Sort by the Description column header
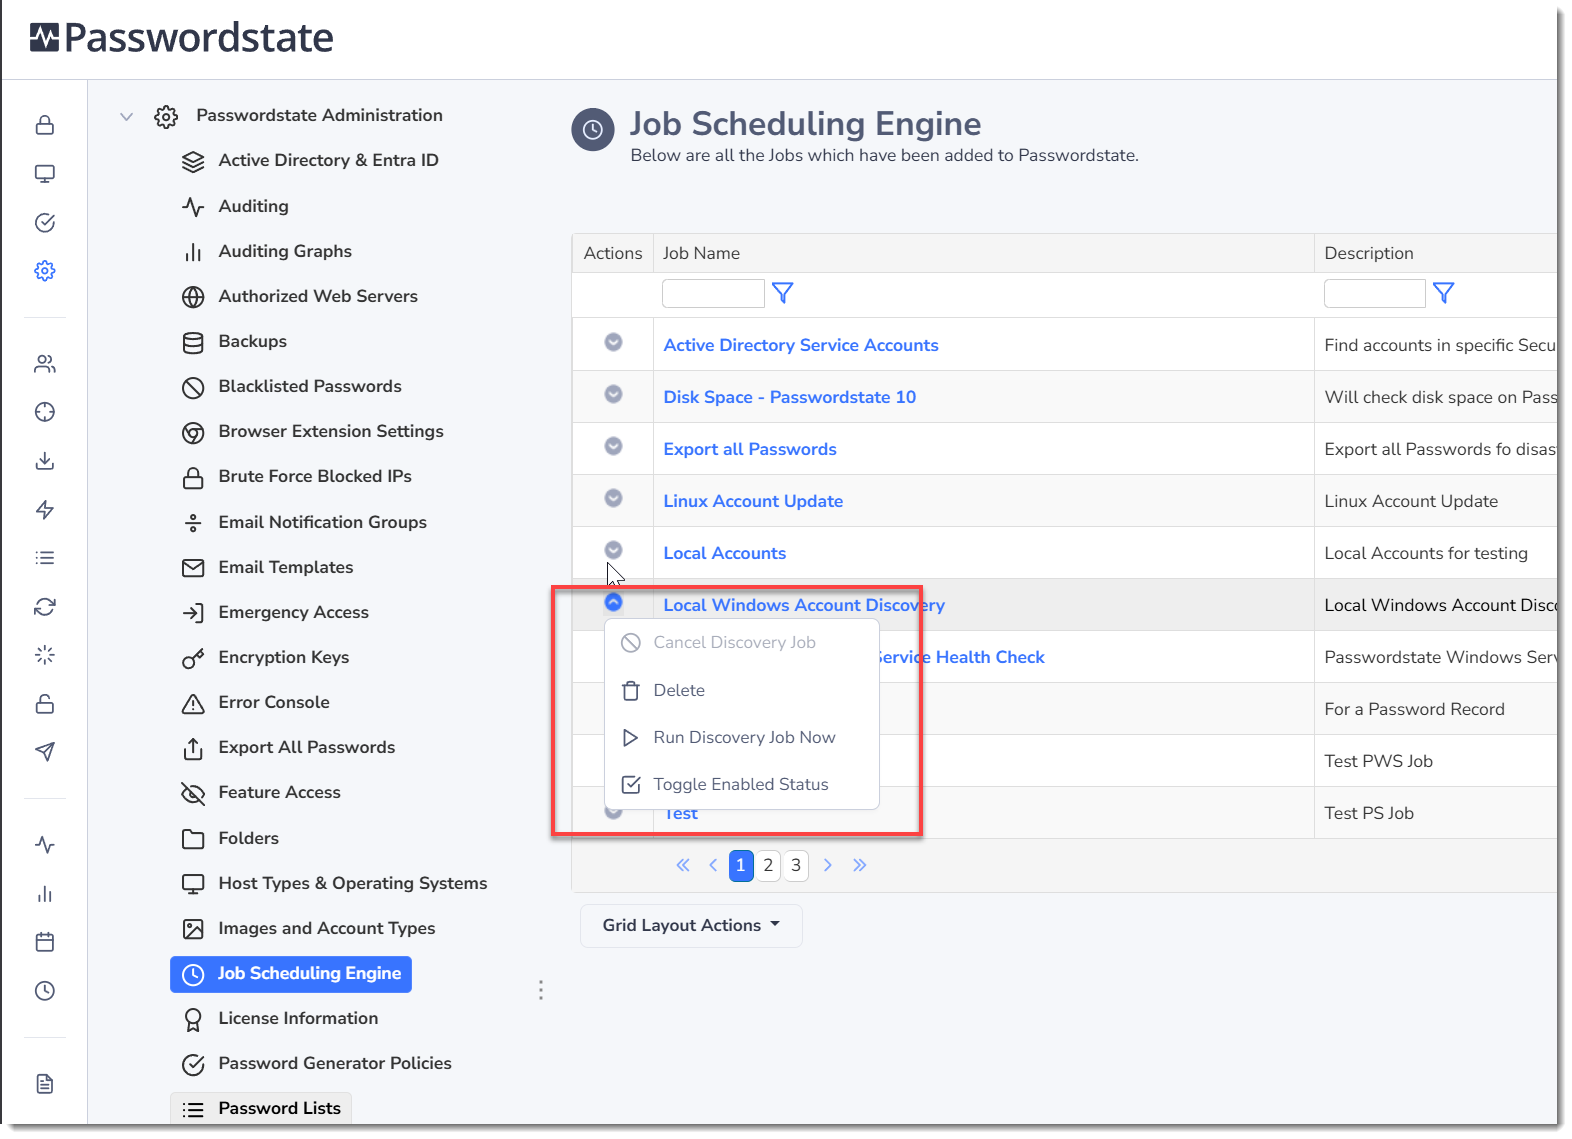The height and width of the screenshot is (1139, 1572). coord(1369,254)
